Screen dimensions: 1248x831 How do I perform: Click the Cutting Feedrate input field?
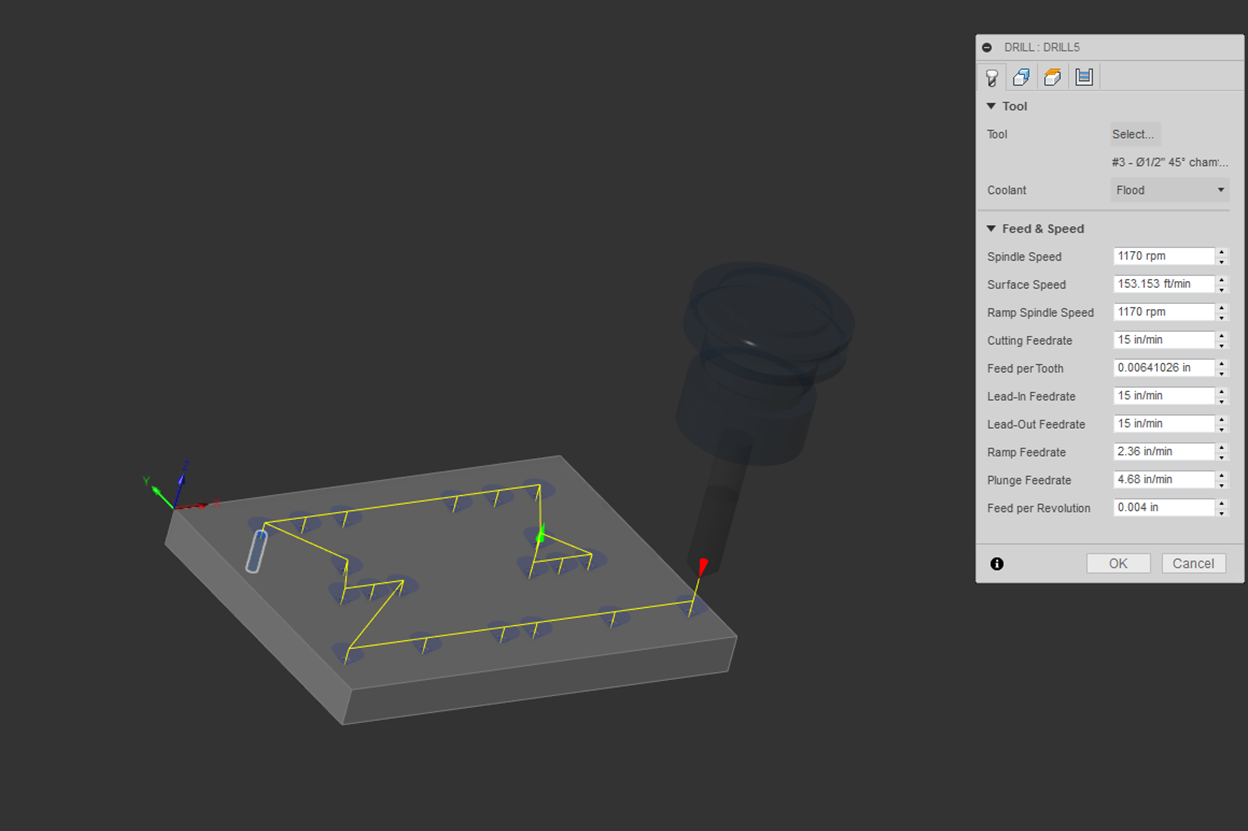(1163, 340)
